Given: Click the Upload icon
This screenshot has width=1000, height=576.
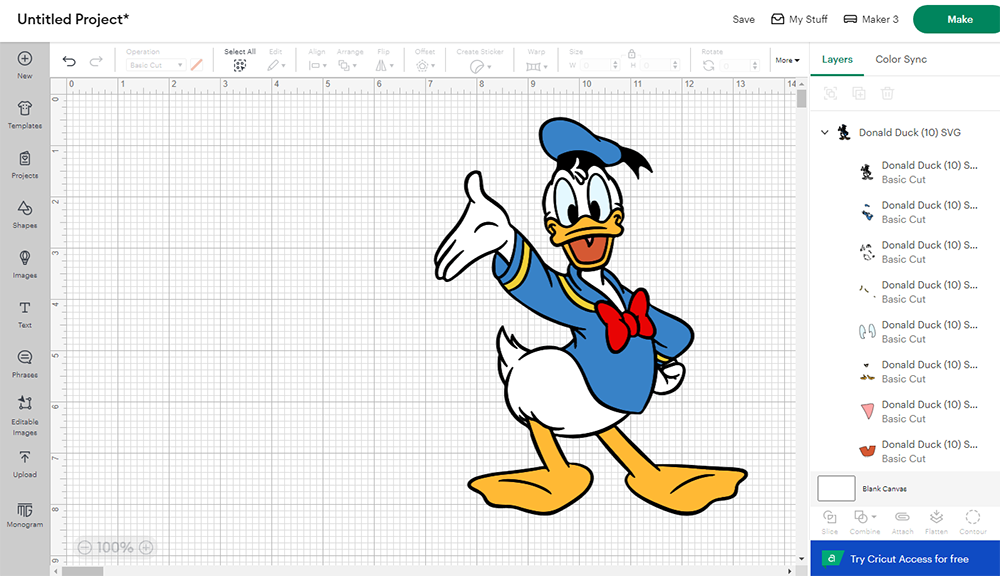Looking at the screenshot, I should [25, 463].
